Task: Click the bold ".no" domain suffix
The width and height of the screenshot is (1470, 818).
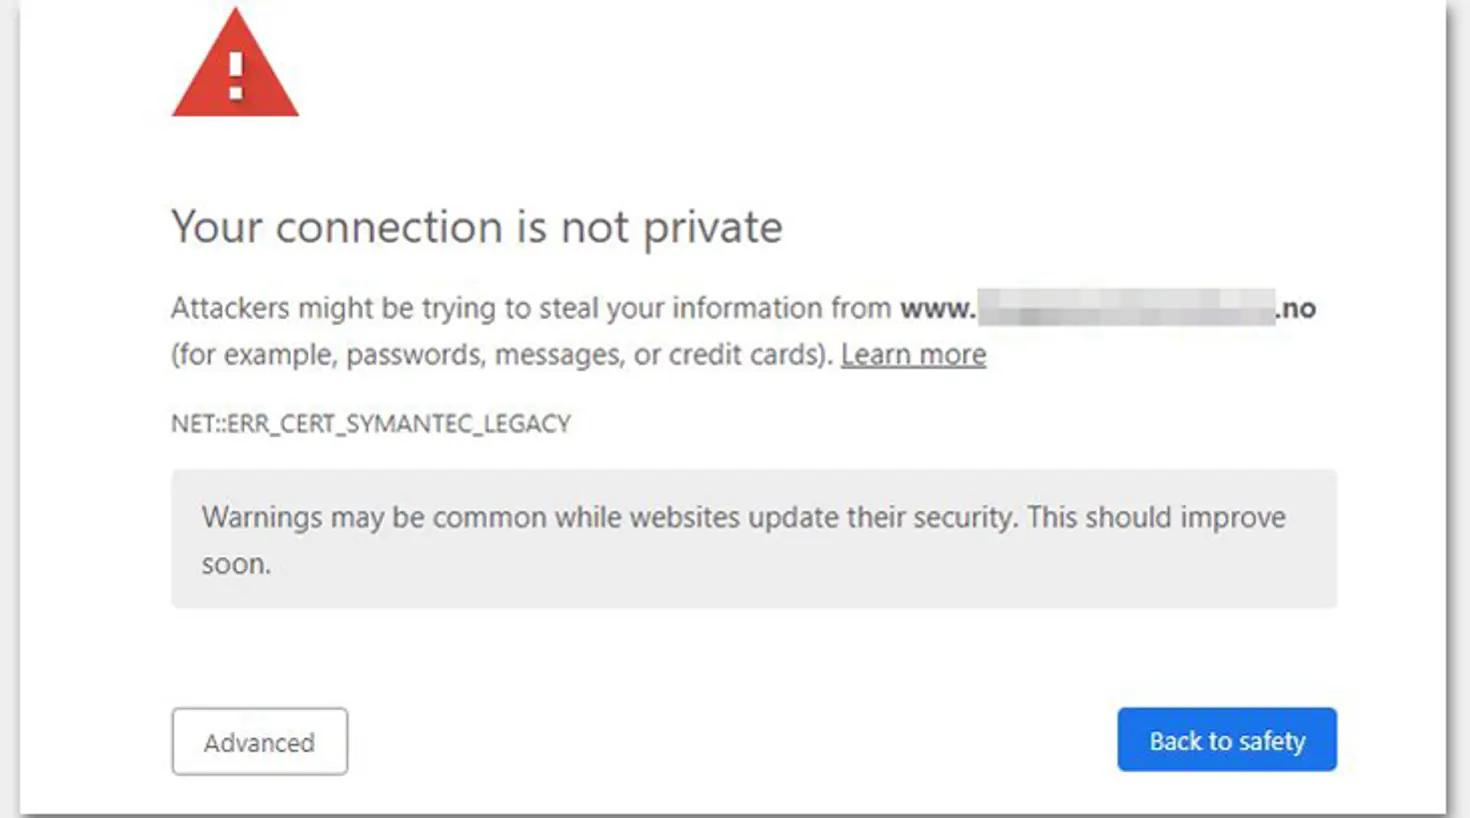Action: 1296,309
